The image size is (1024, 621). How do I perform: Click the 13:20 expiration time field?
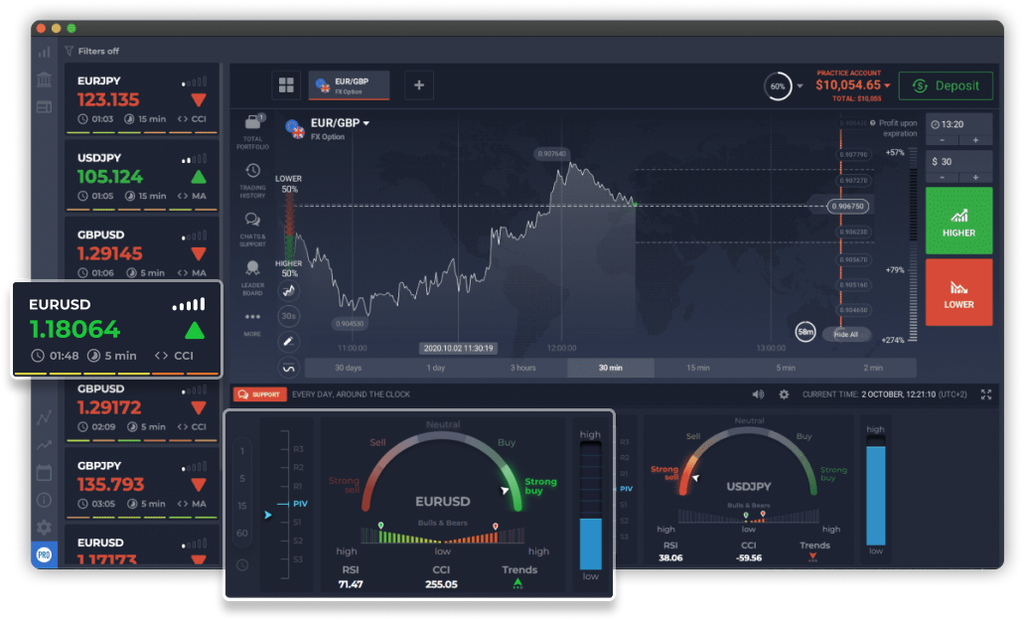coord(959,125)
